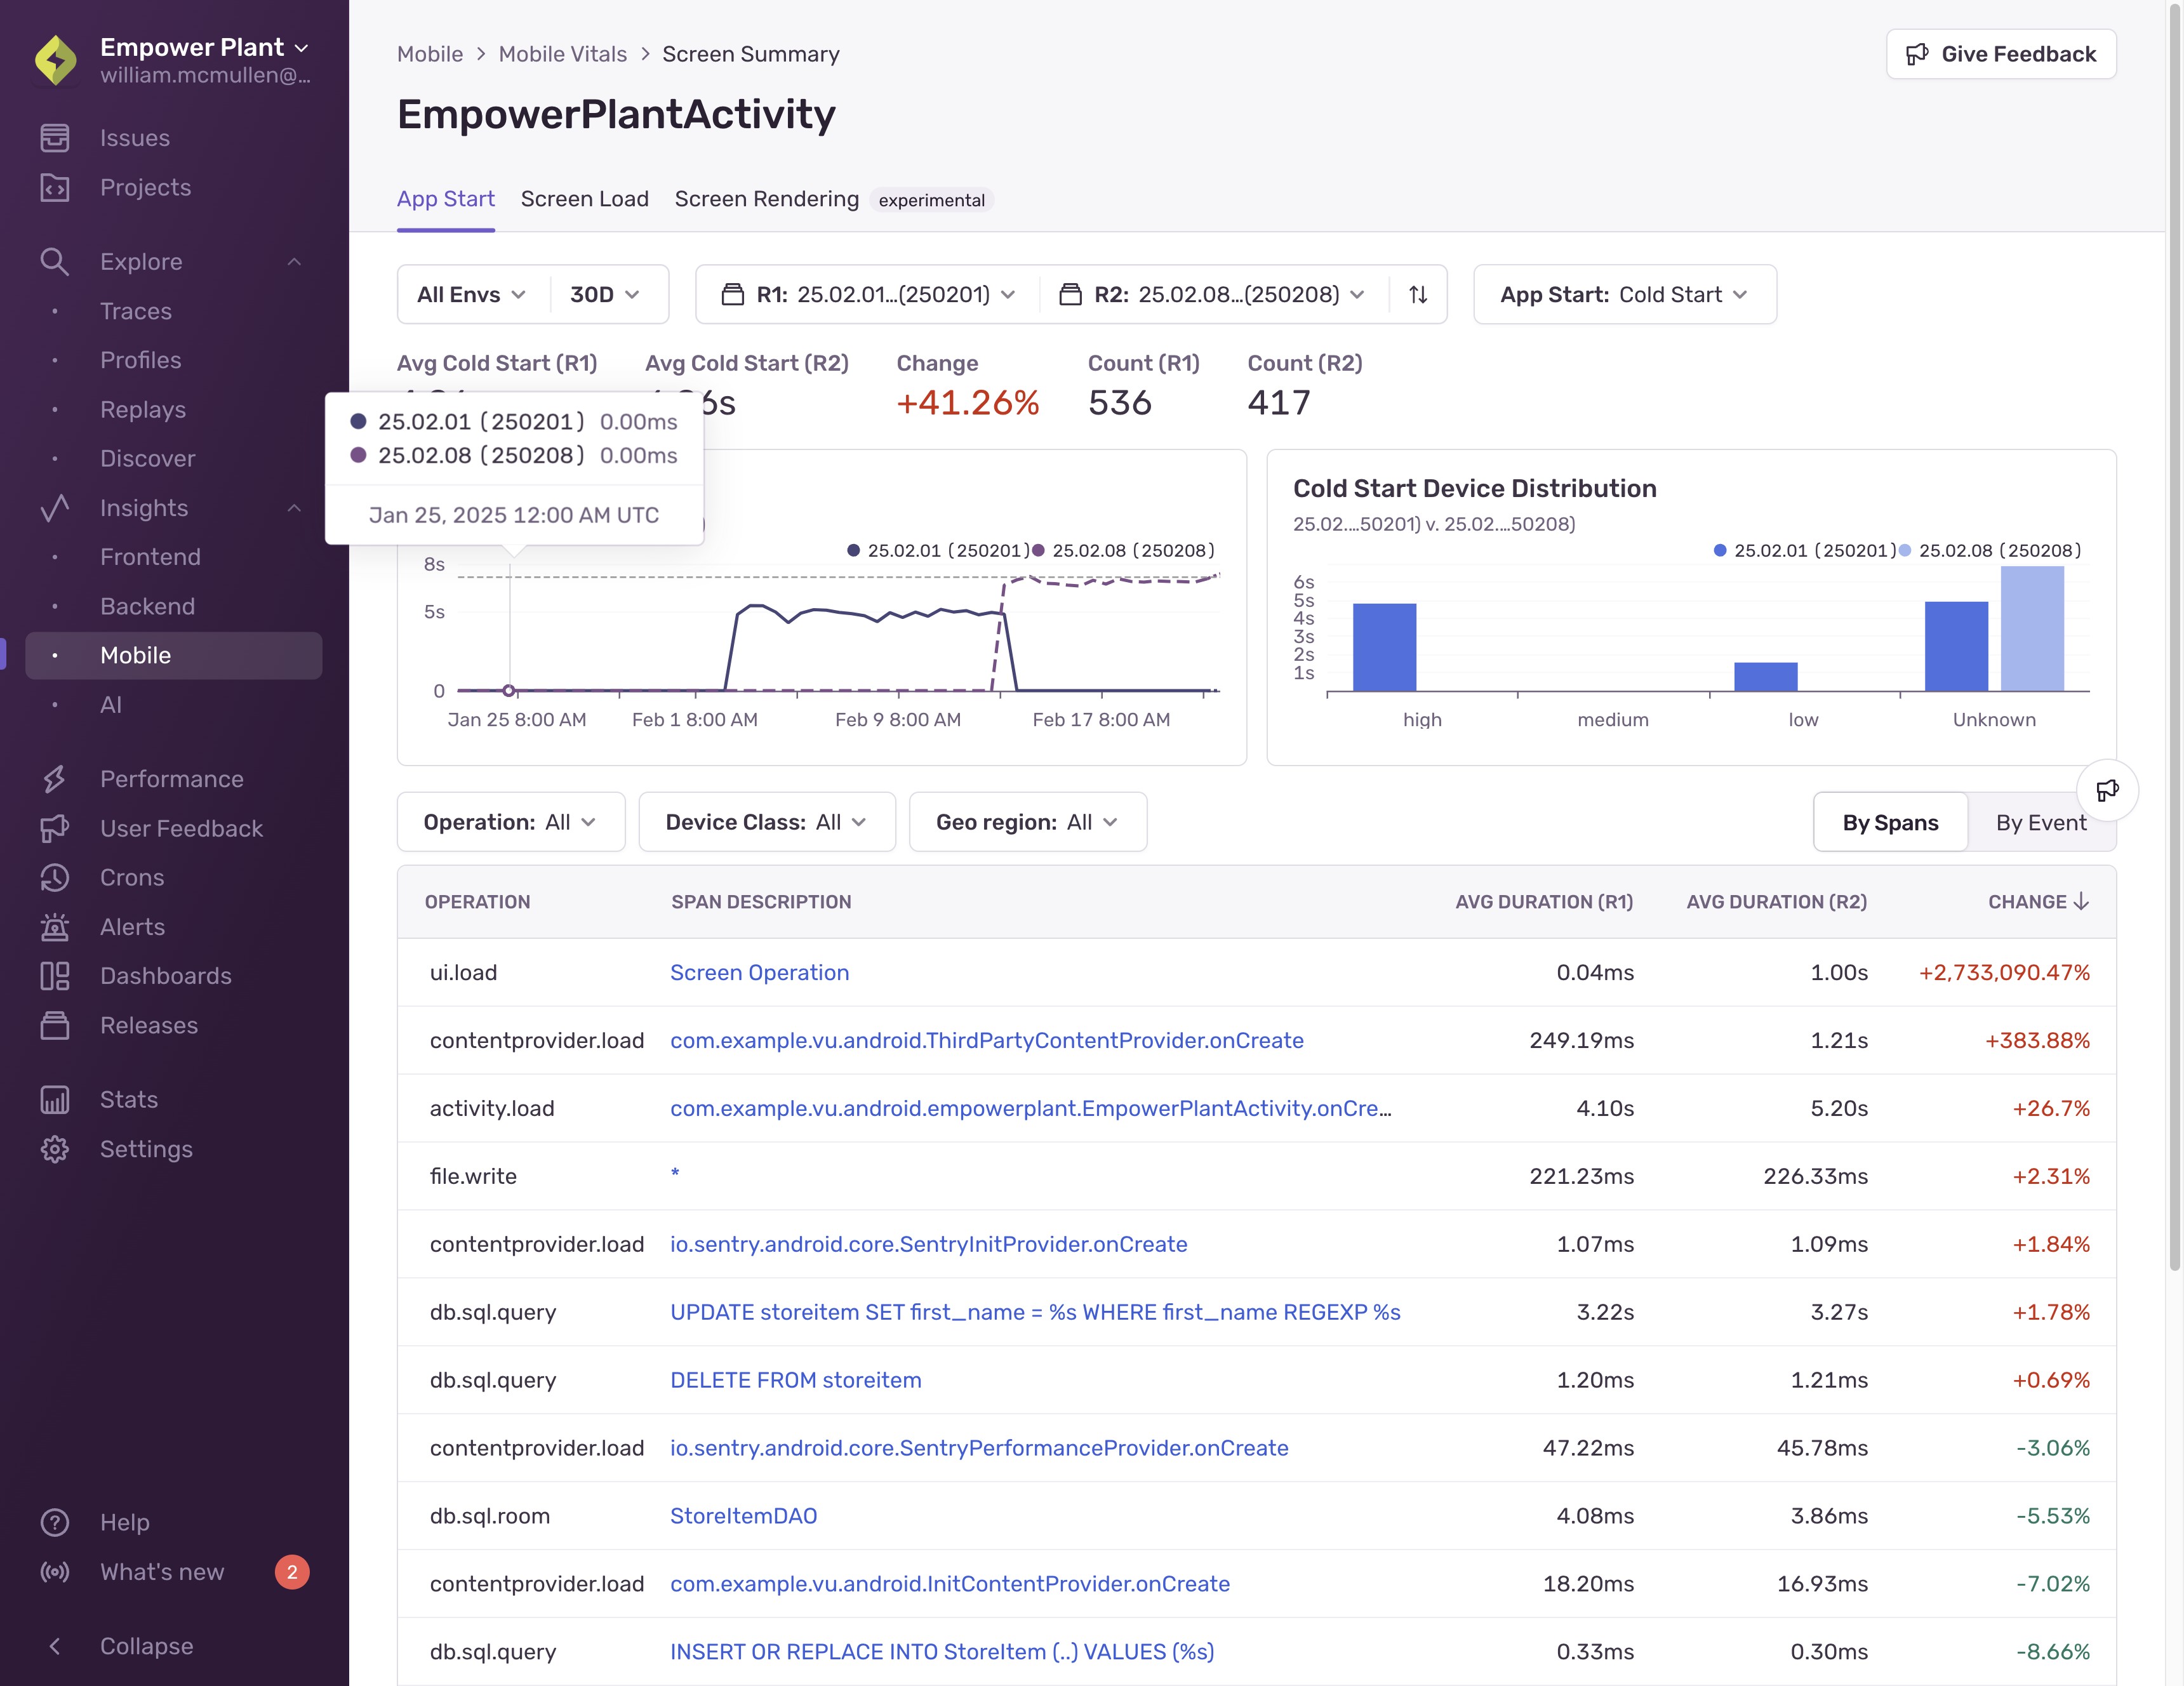Open User Feedback megaphone icon
The width and height of the screenshot is (2184, 1686).
pos(54,828)
